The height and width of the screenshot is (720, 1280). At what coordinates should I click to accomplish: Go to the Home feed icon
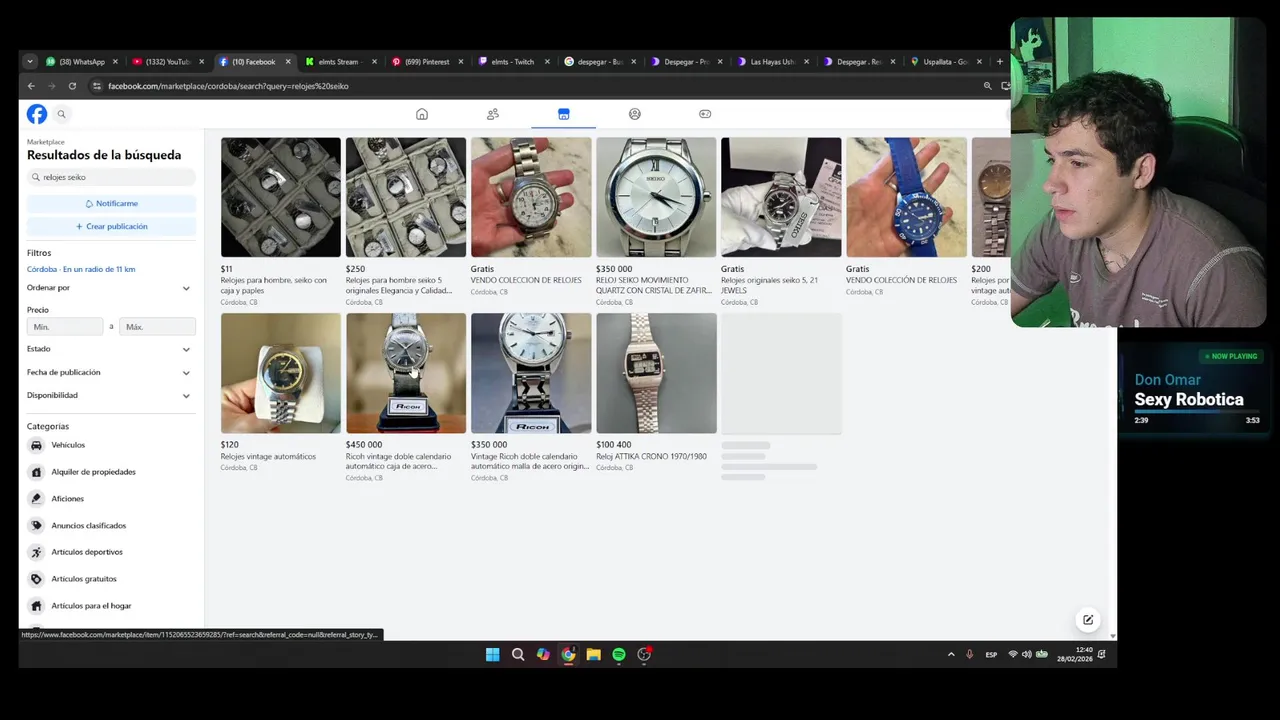(x=422, y=114)
